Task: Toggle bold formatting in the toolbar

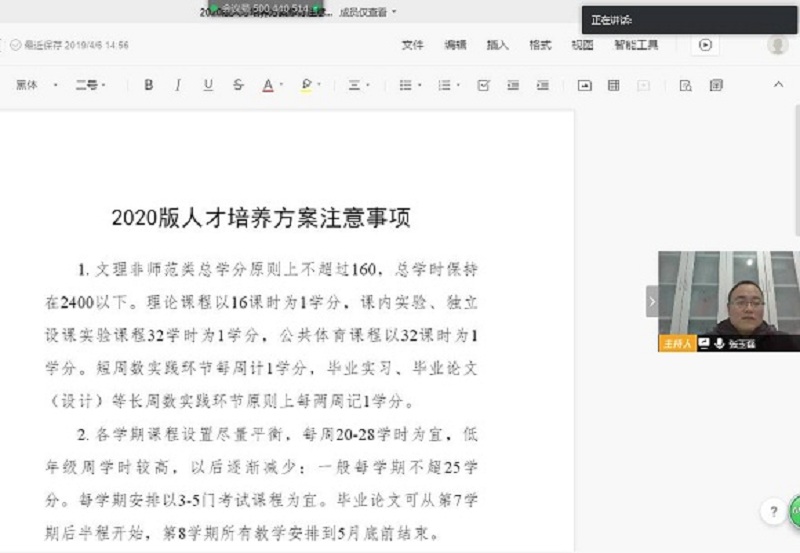Action: [149, 86]
